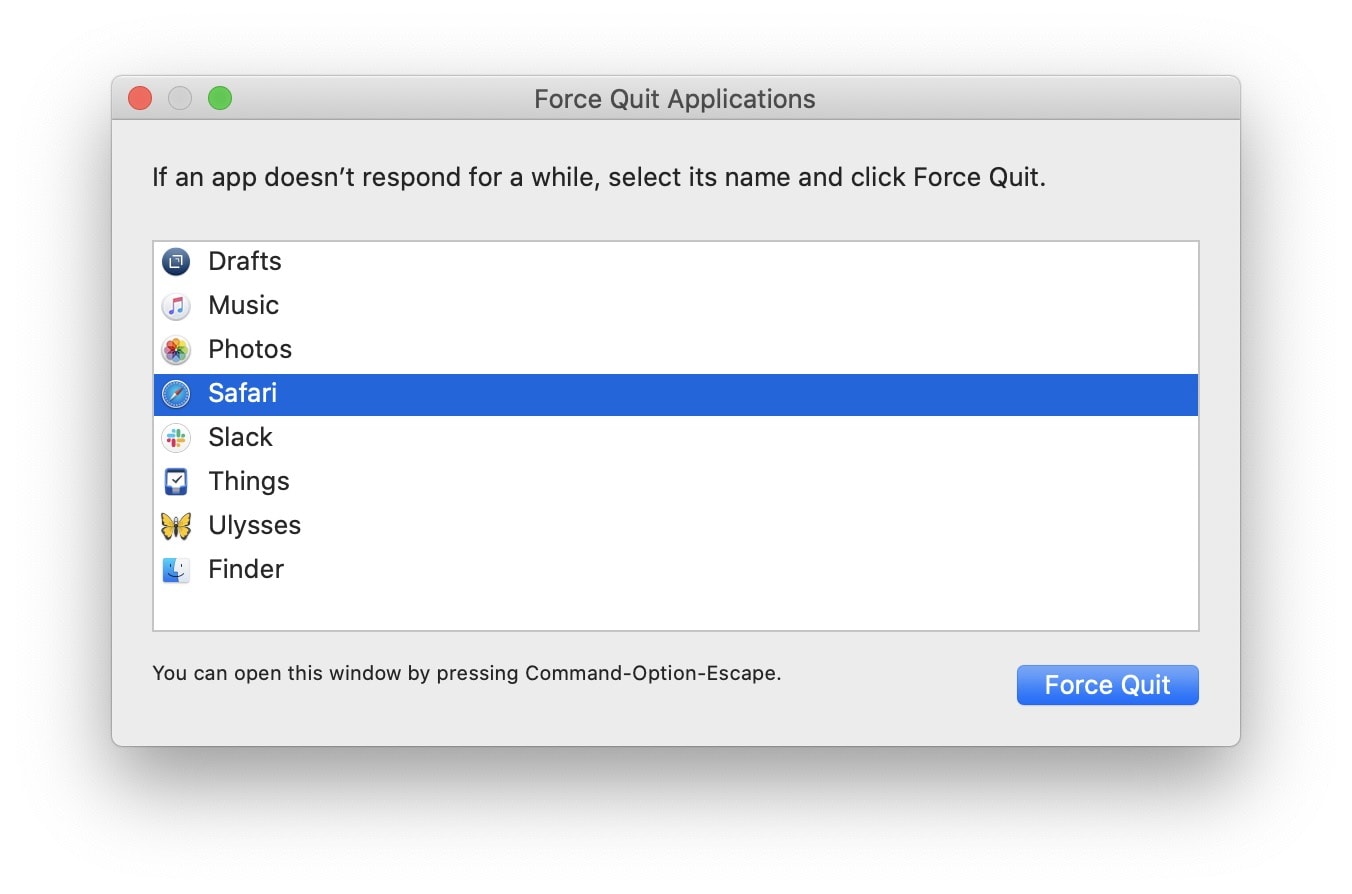1352x894 pixels.
Task: Click the Ulysses butterfly icon
Action: click(176, 526)
